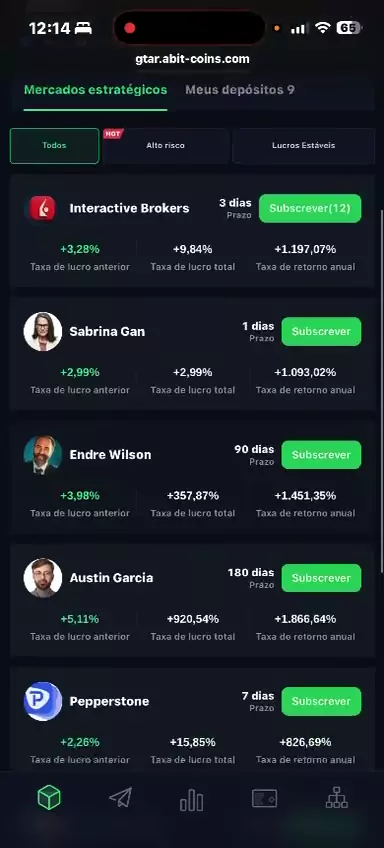Click the Interactive Brokers red logo
The height and width of the screenshot is (848, 384).
(42, 208)
